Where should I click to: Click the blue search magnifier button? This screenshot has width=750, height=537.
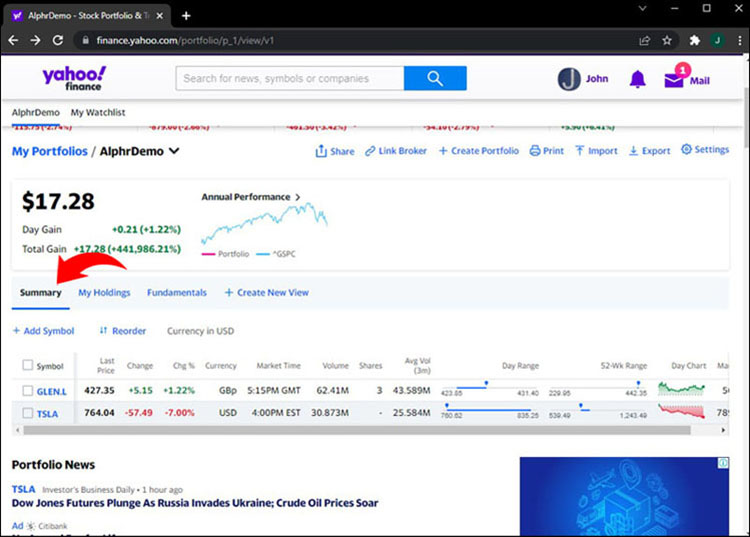435,78
